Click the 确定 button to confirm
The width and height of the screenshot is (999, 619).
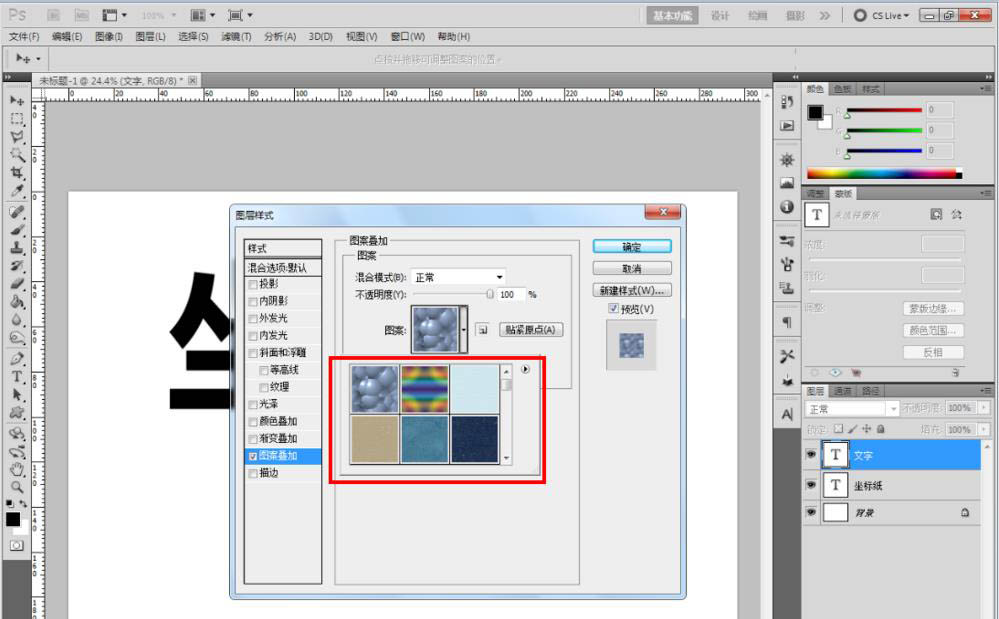click(x=632, y=245)
